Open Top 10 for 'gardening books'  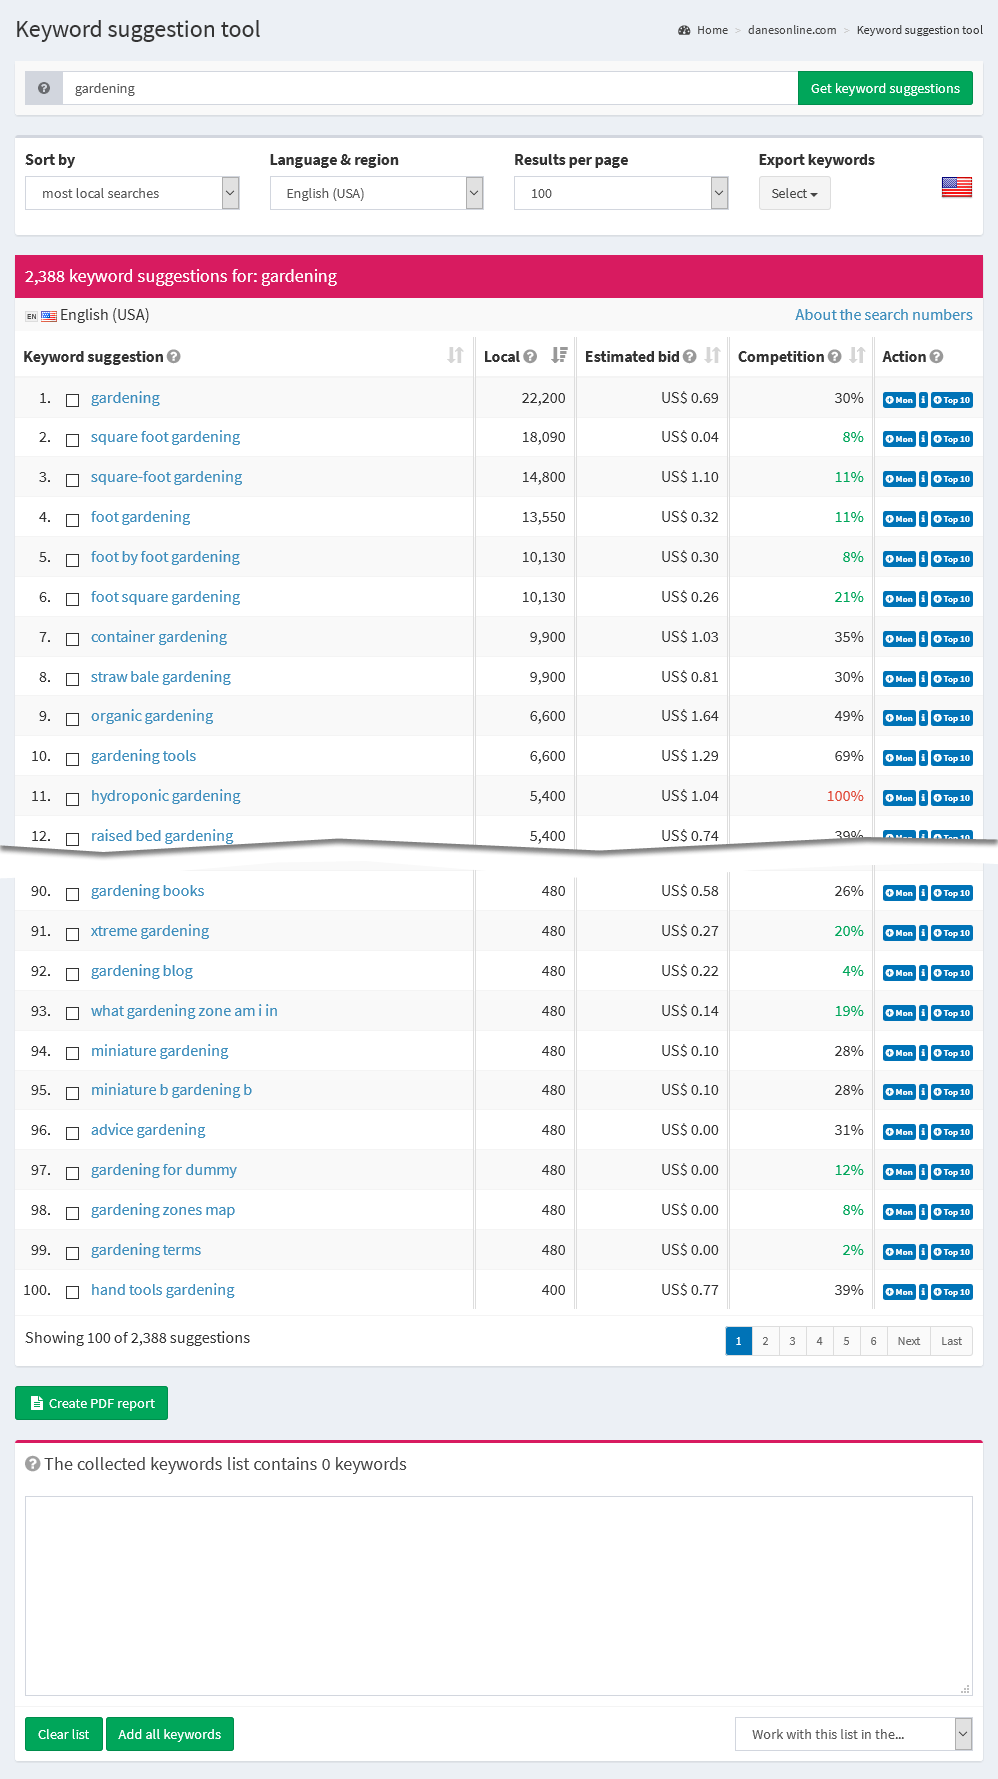952,893
